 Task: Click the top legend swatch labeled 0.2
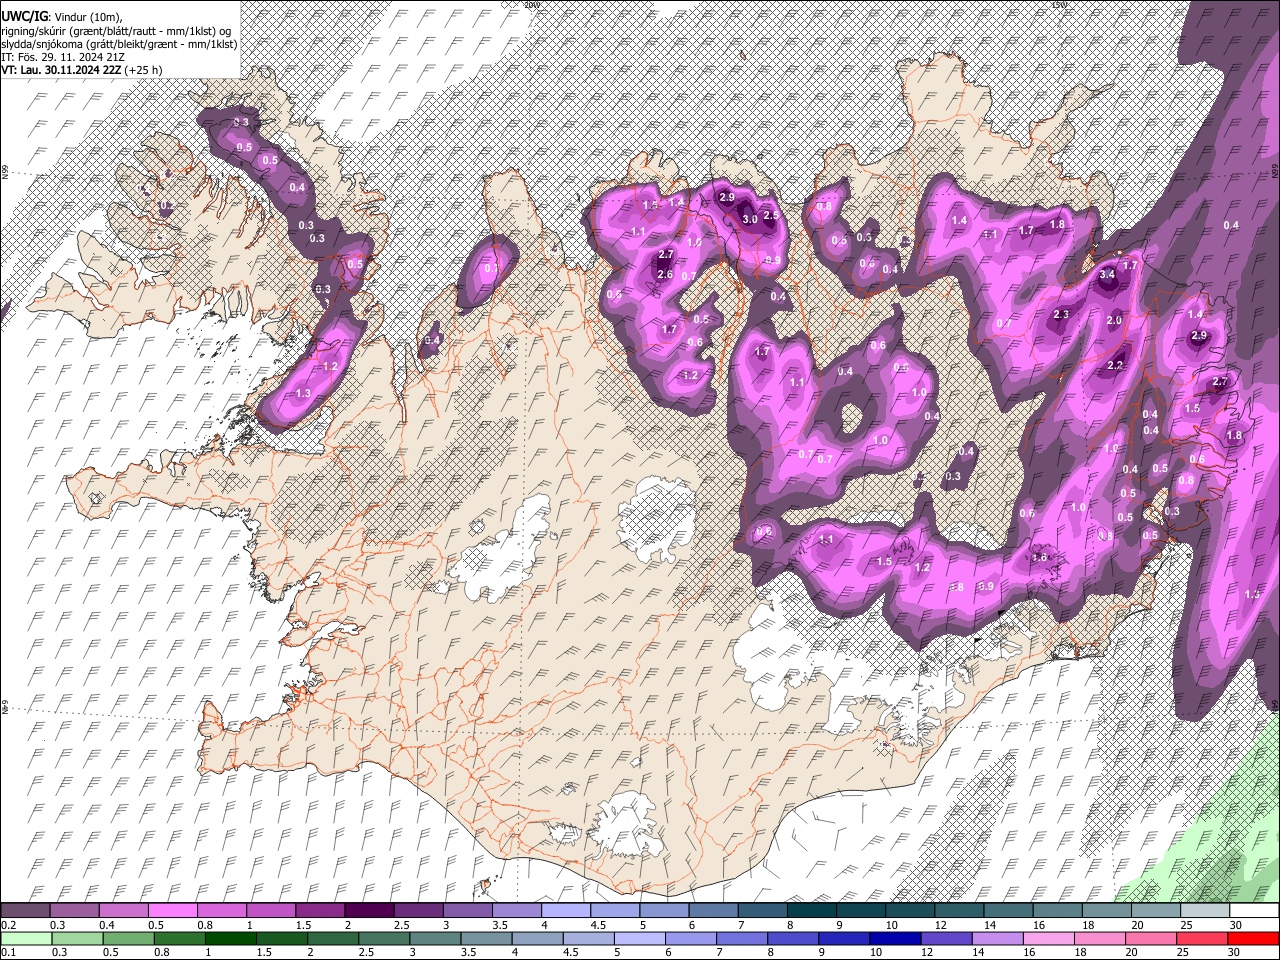click(x=25, y=911)
